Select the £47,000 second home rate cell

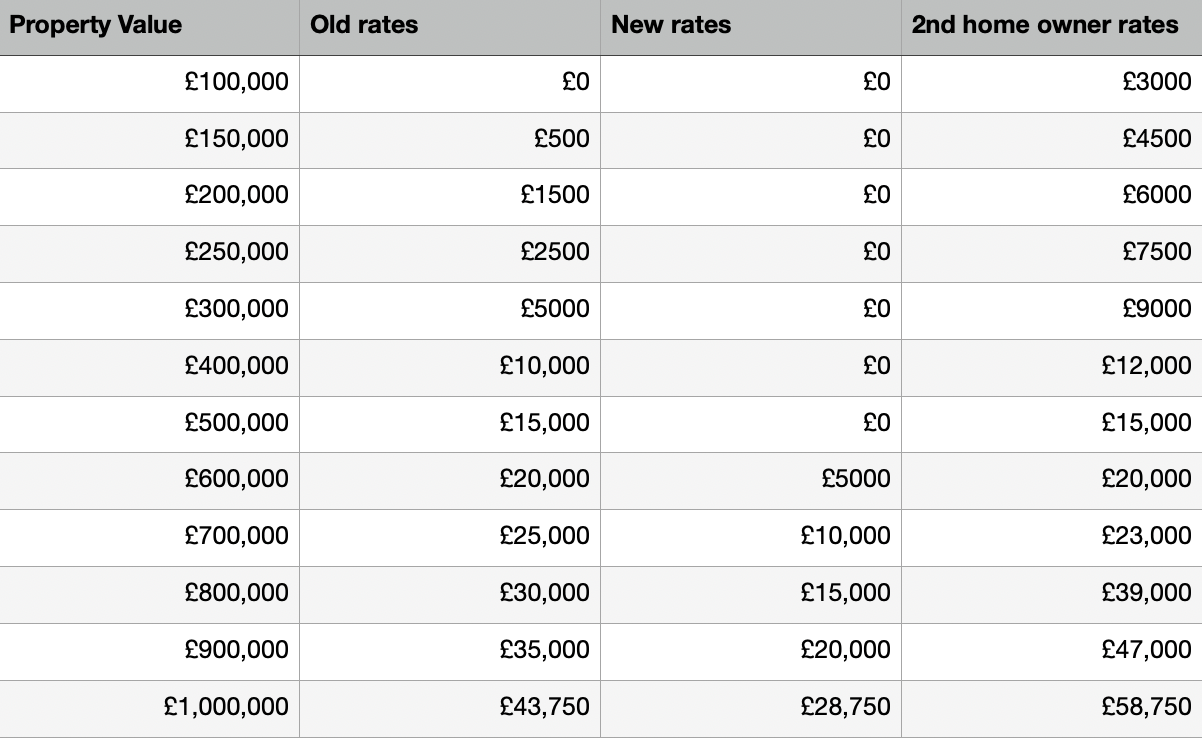coord(1052,652)
